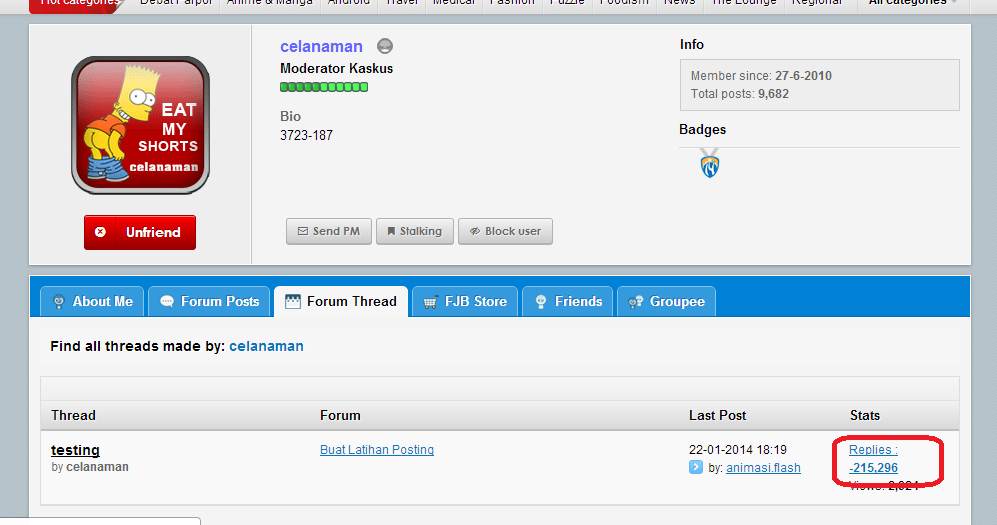
Task: Open celanaman's Bart Simpson avatar image
Action: coord(141,125)
